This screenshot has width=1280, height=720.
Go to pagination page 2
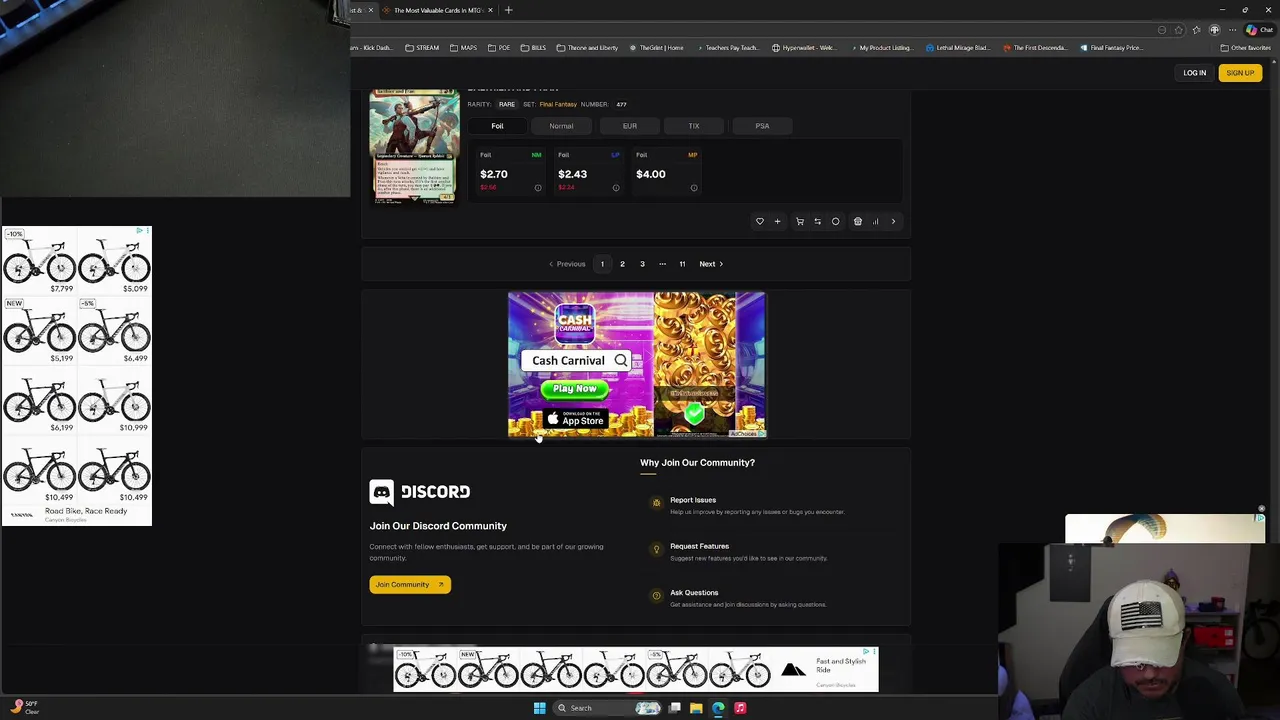622,264
